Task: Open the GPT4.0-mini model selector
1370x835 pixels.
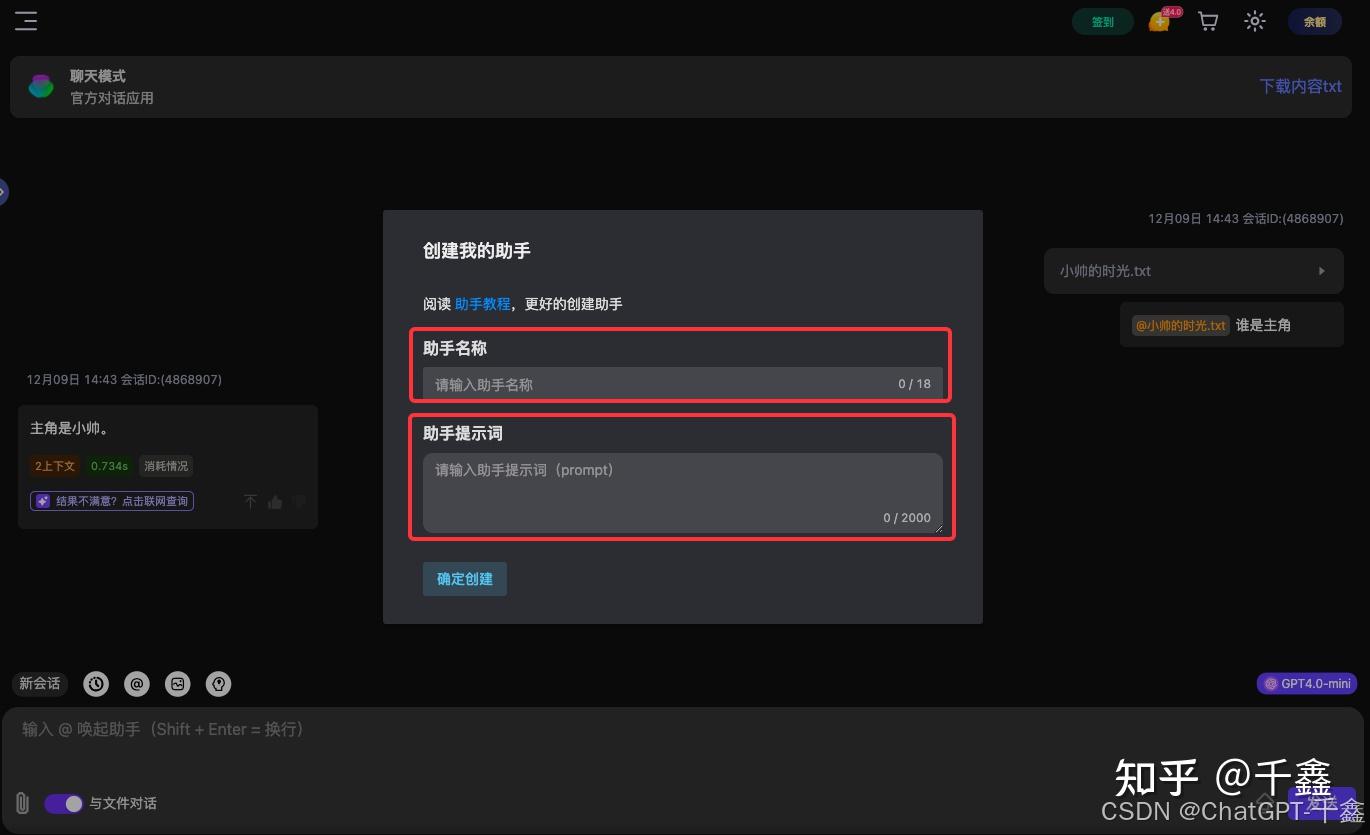Action: (1306, 684)
